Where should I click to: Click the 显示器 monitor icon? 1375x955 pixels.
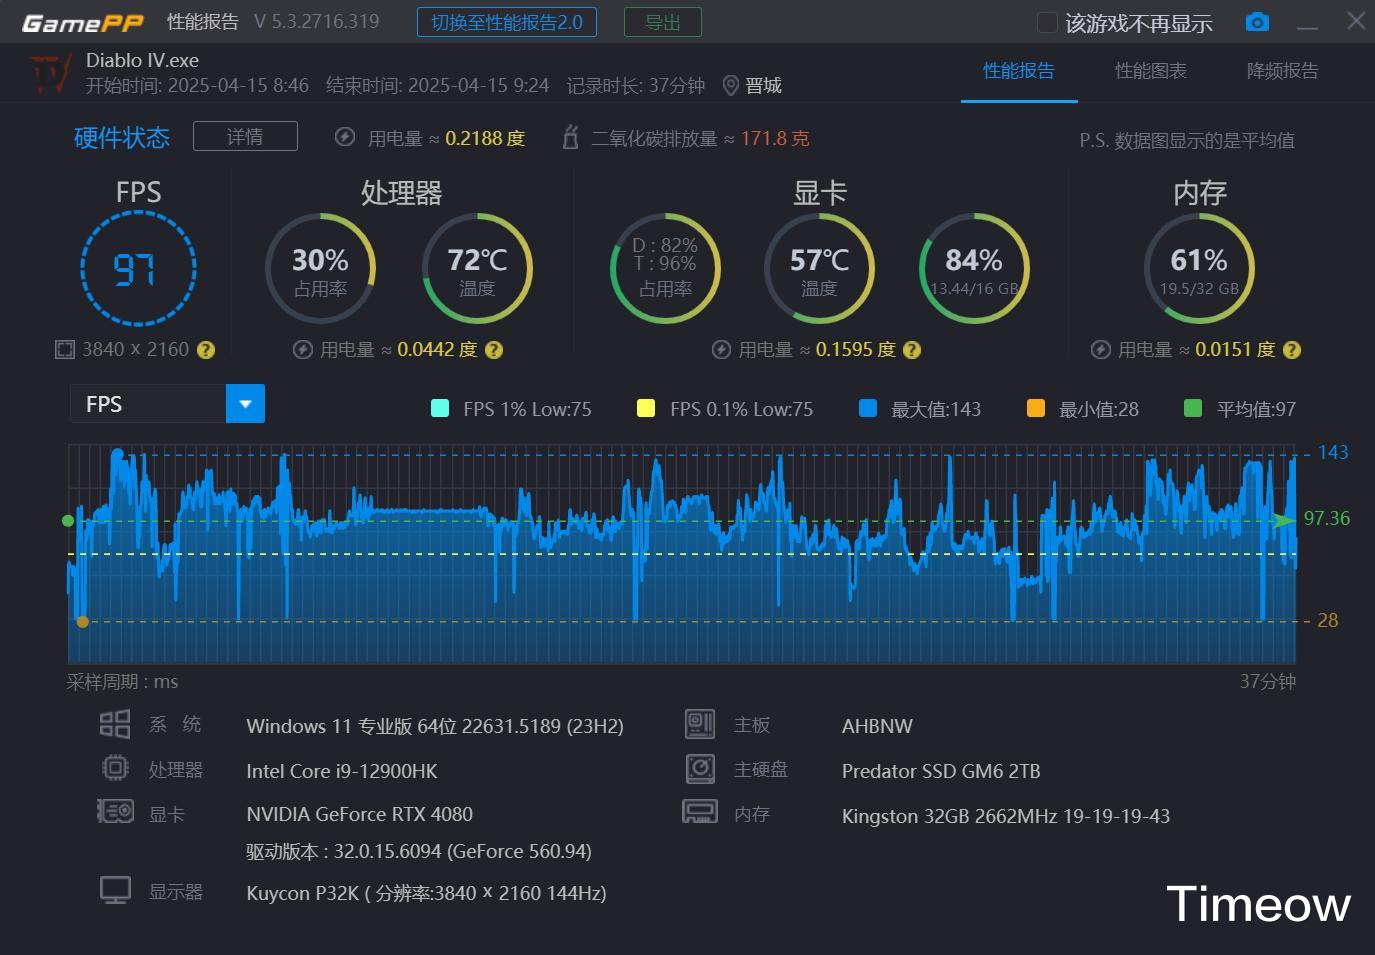click(115, 890)
